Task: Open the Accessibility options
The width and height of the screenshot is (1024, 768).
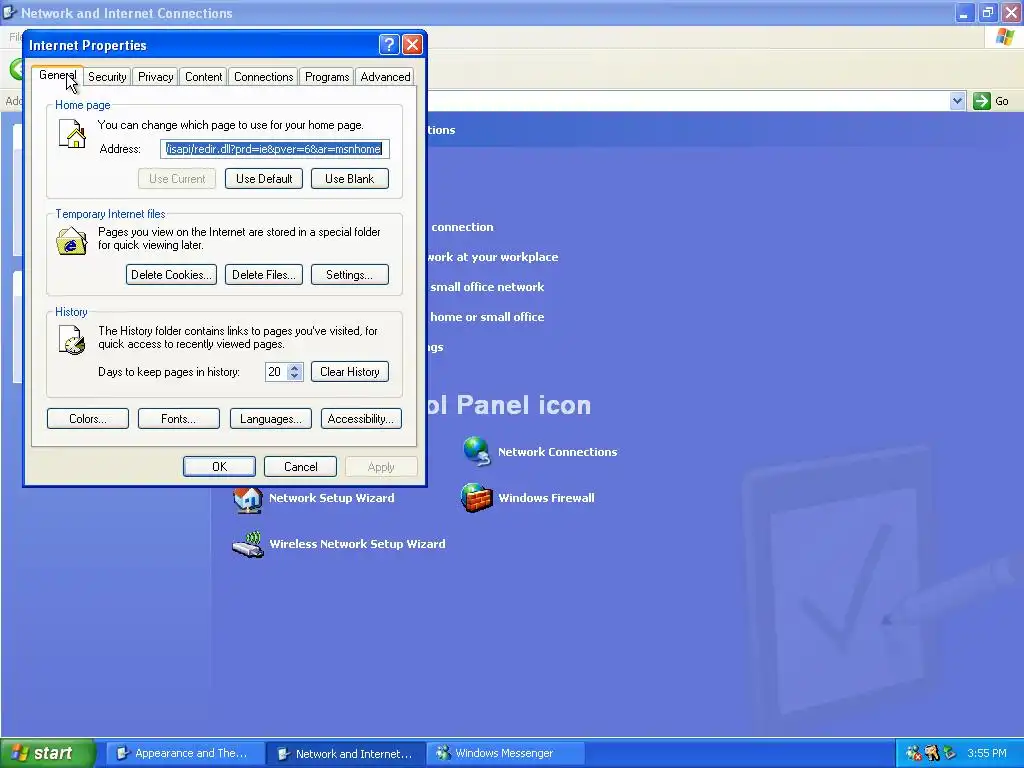Action: tap(361, 419)
